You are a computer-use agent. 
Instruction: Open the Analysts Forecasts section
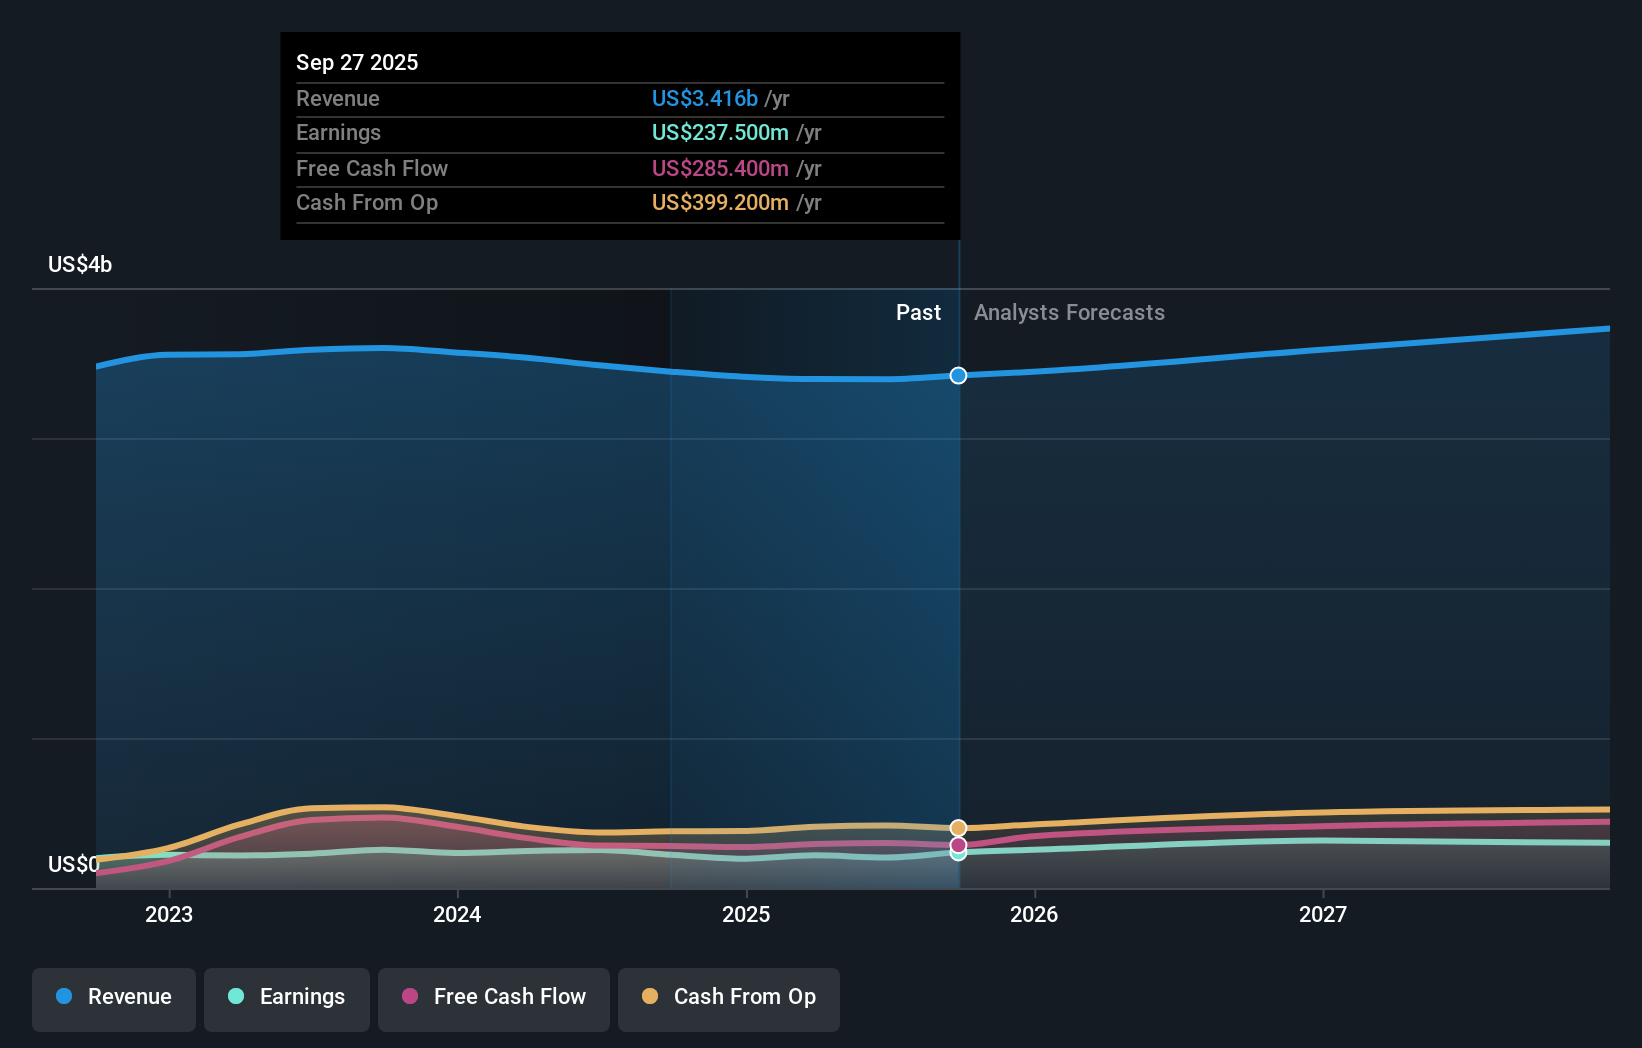pyautogui.click(x=1069, y=312)
